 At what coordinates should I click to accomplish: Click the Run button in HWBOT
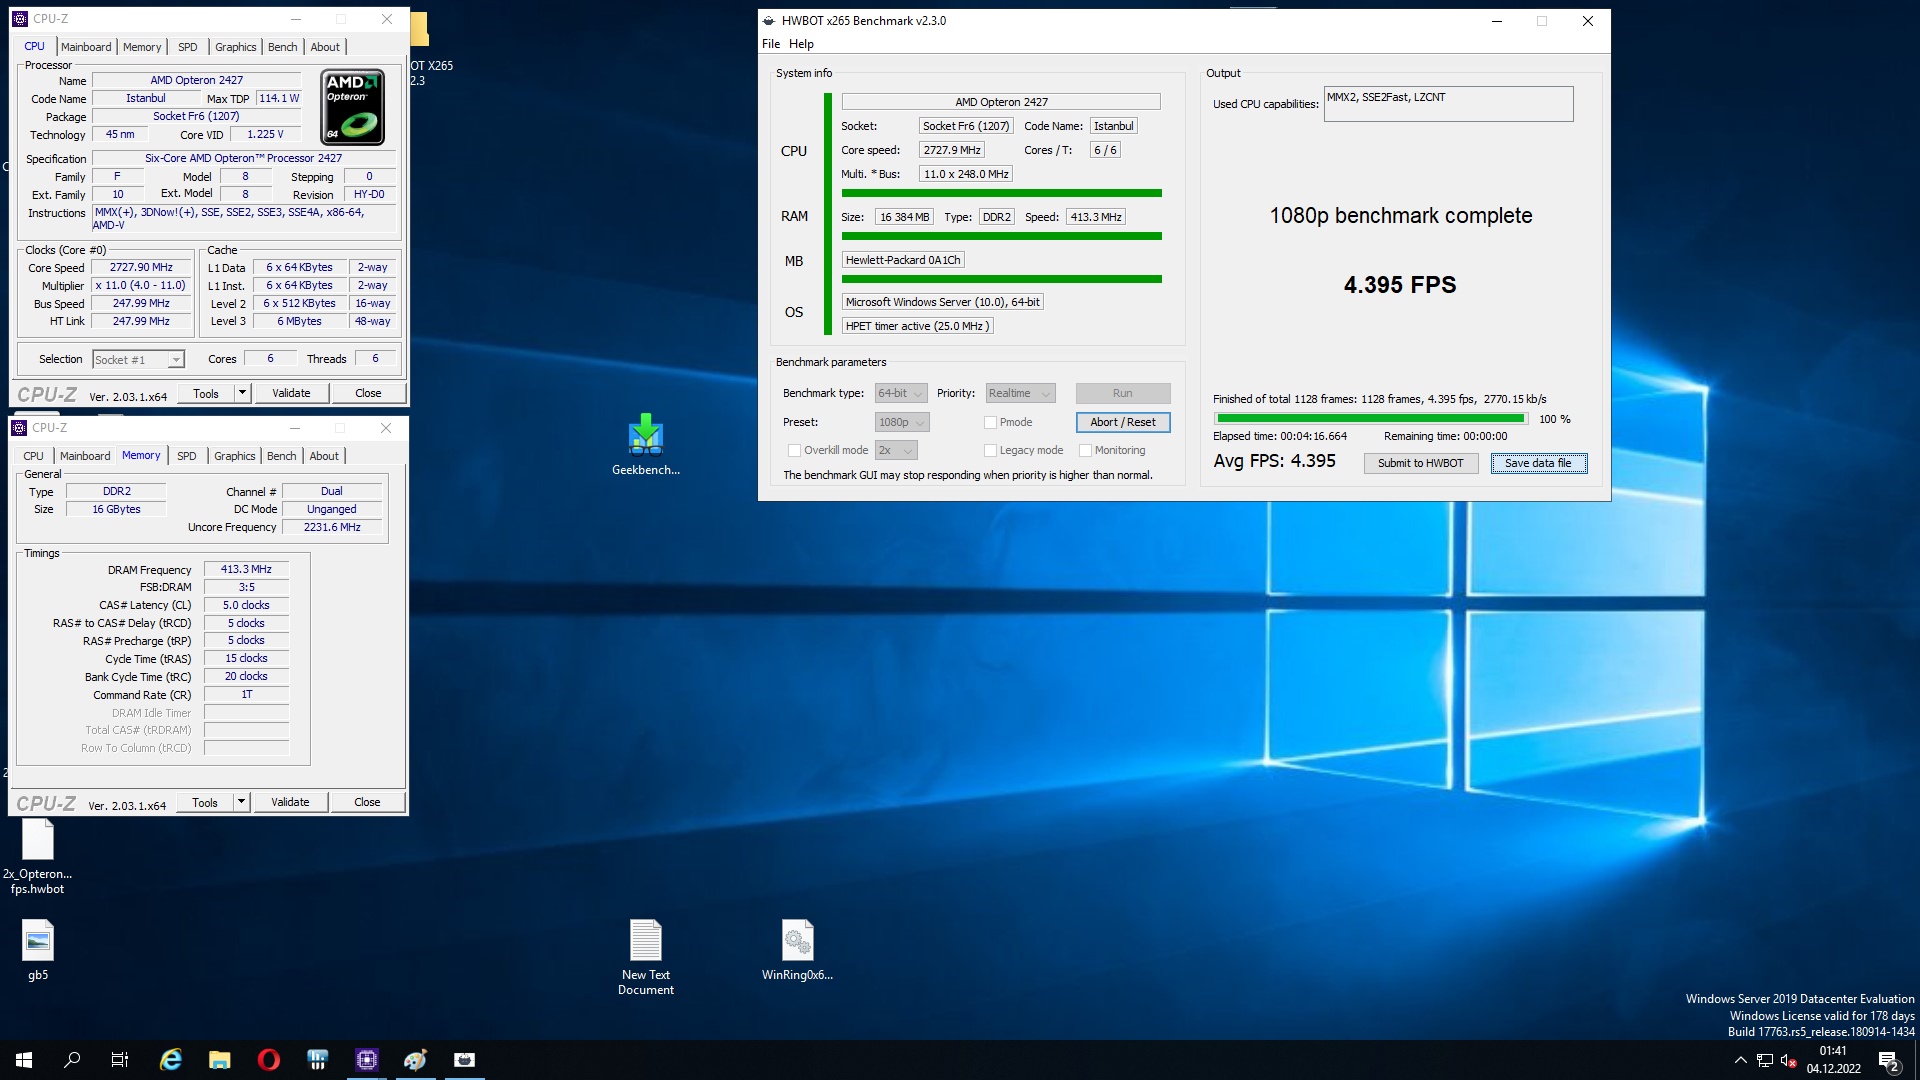[1123, 394]
